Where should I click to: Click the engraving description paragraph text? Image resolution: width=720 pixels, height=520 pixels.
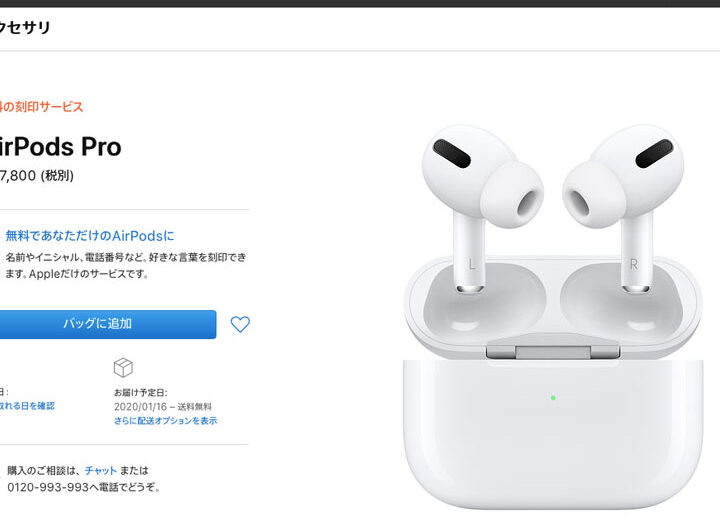click(126, 266)
